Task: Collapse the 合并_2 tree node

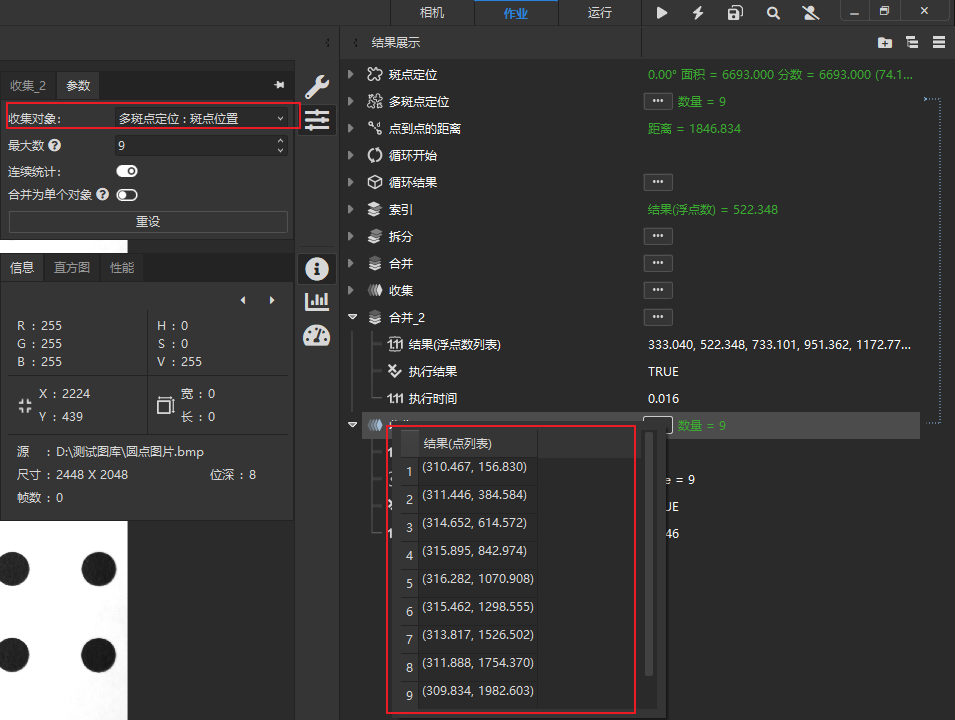Action: [x=352, y=317]
